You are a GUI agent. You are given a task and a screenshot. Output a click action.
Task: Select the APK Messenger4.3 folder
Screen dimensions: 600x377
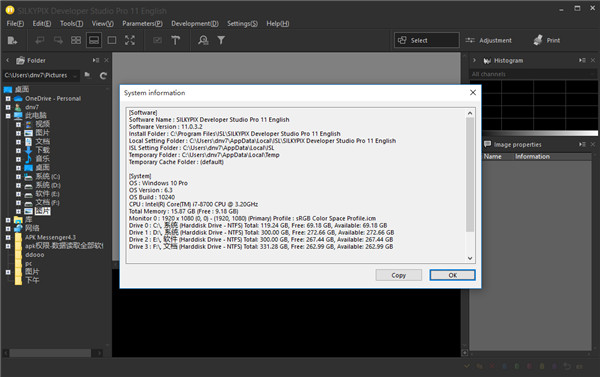(x=51, y=237)
